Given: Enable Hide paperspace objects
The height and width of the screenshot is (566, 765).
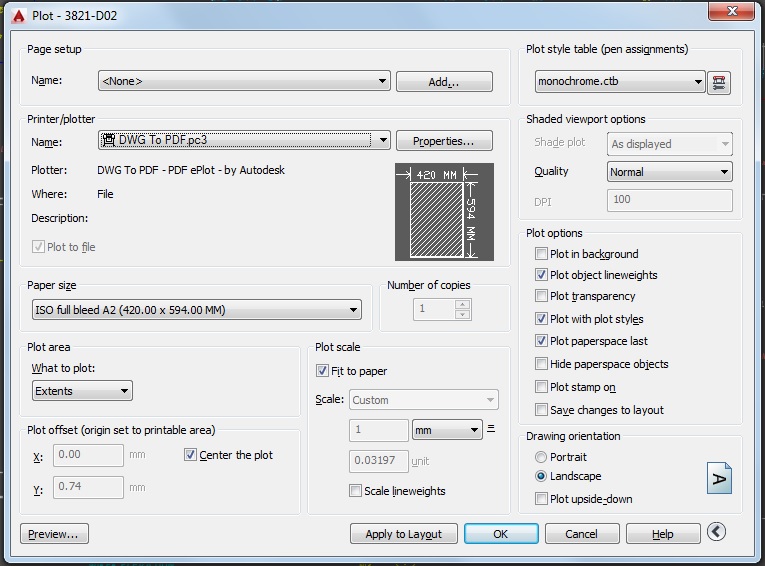Looking at the screenshot, I should (541, 364).
